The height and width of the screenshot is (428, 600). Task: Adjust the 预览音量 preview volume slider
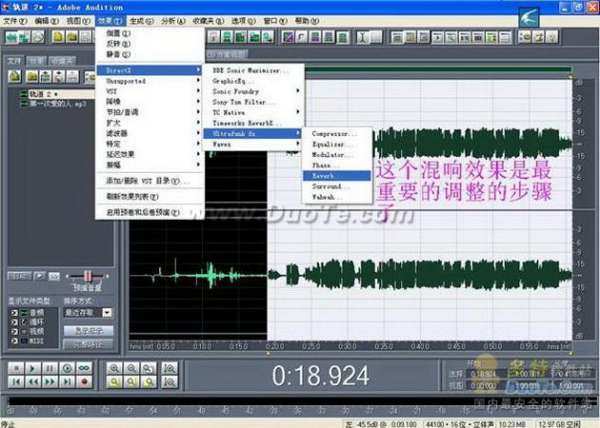(87, 276)
